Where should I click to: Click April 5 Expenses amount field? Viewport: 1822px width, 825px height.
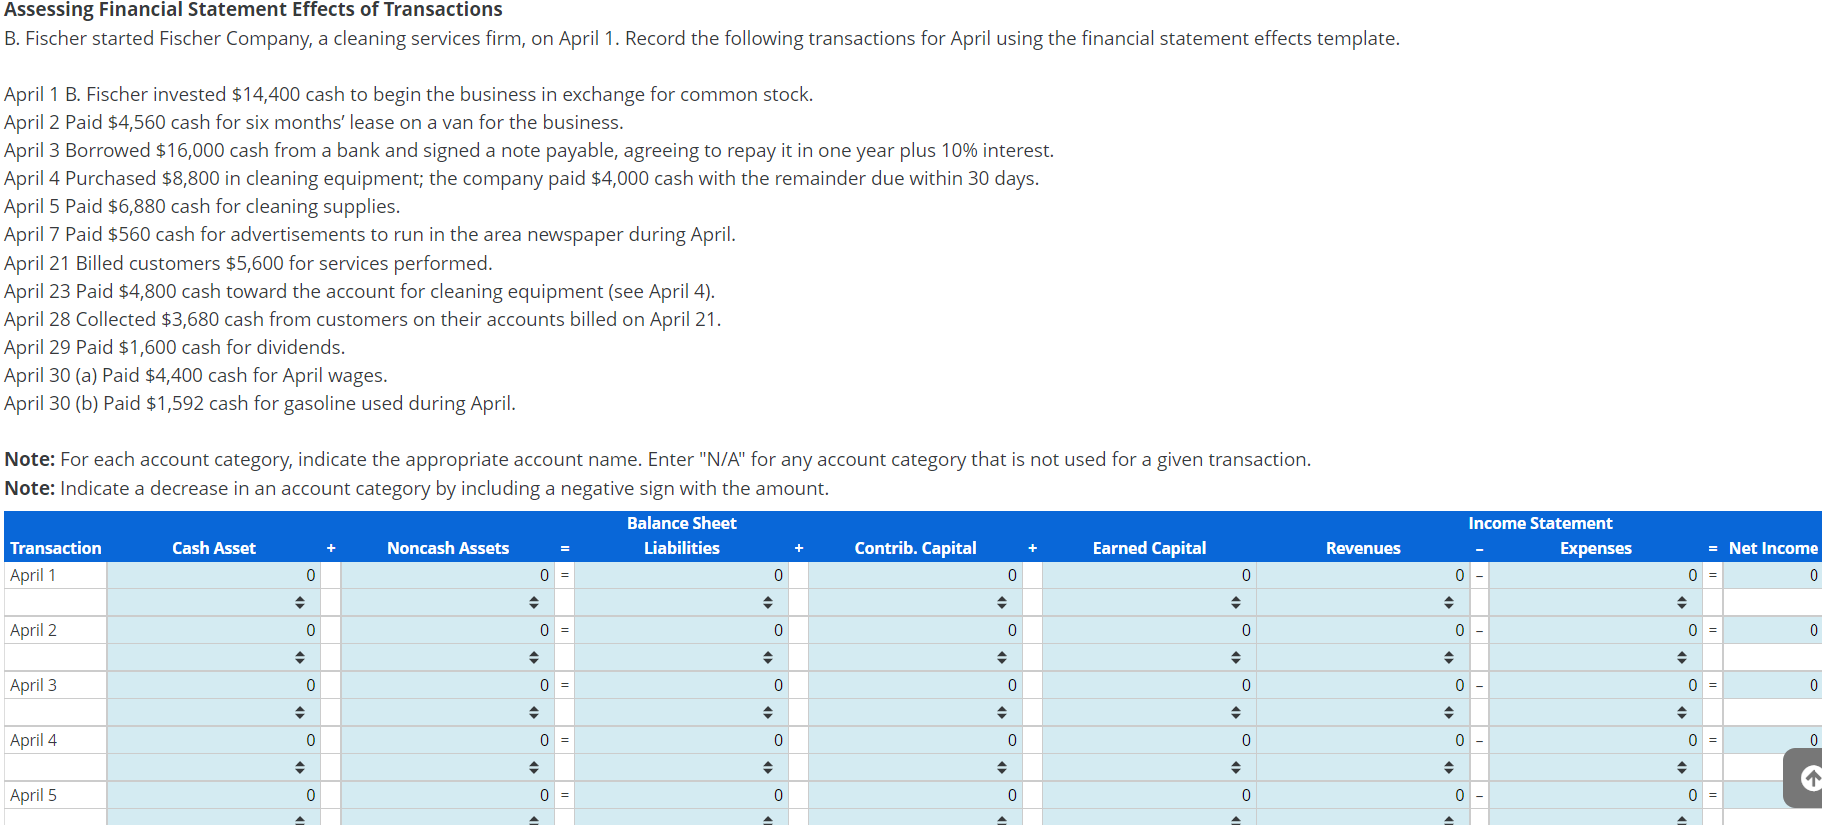[x=1596, y=795]
